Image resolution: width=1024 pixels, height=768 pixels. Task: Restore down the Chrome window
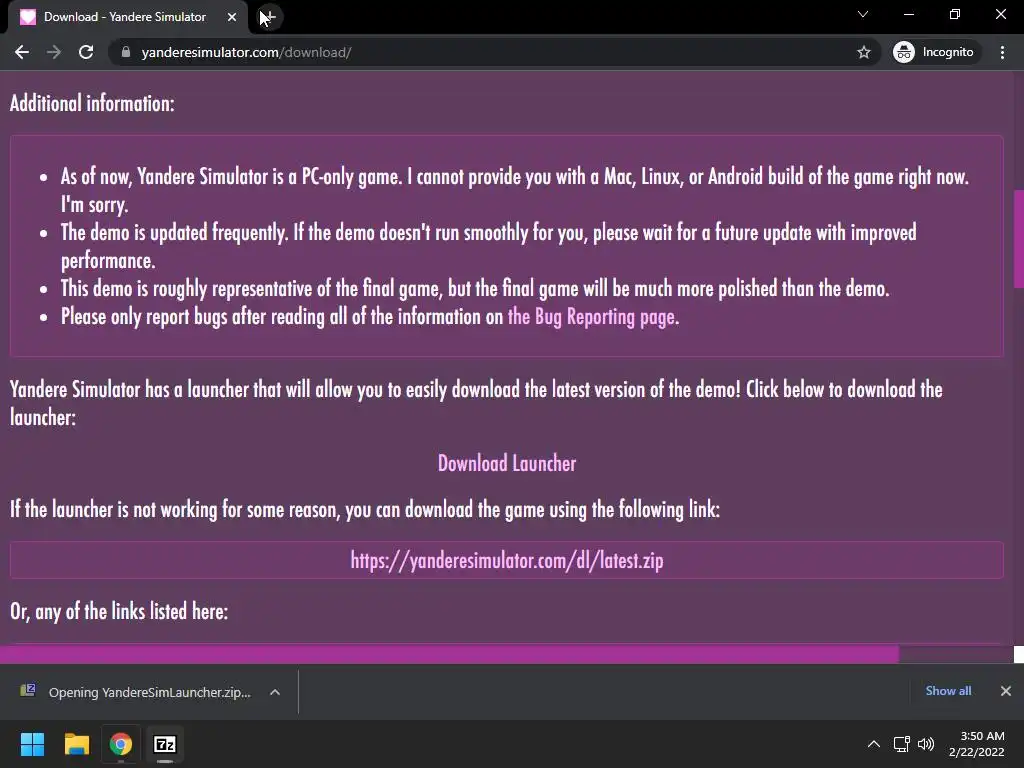coord(955,14)
